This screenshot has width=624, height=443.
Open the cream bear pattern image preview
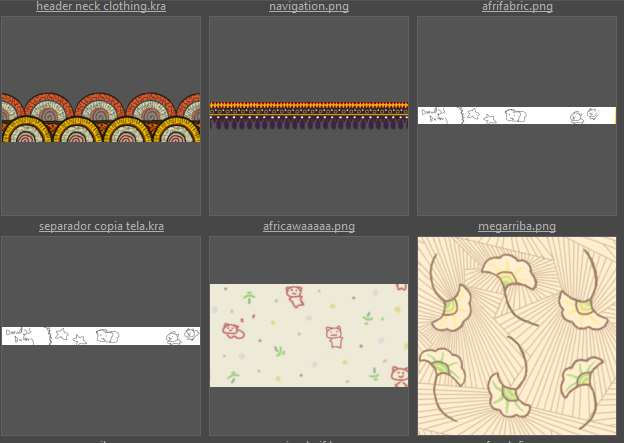pyautogui.click(x=309, y=336)
